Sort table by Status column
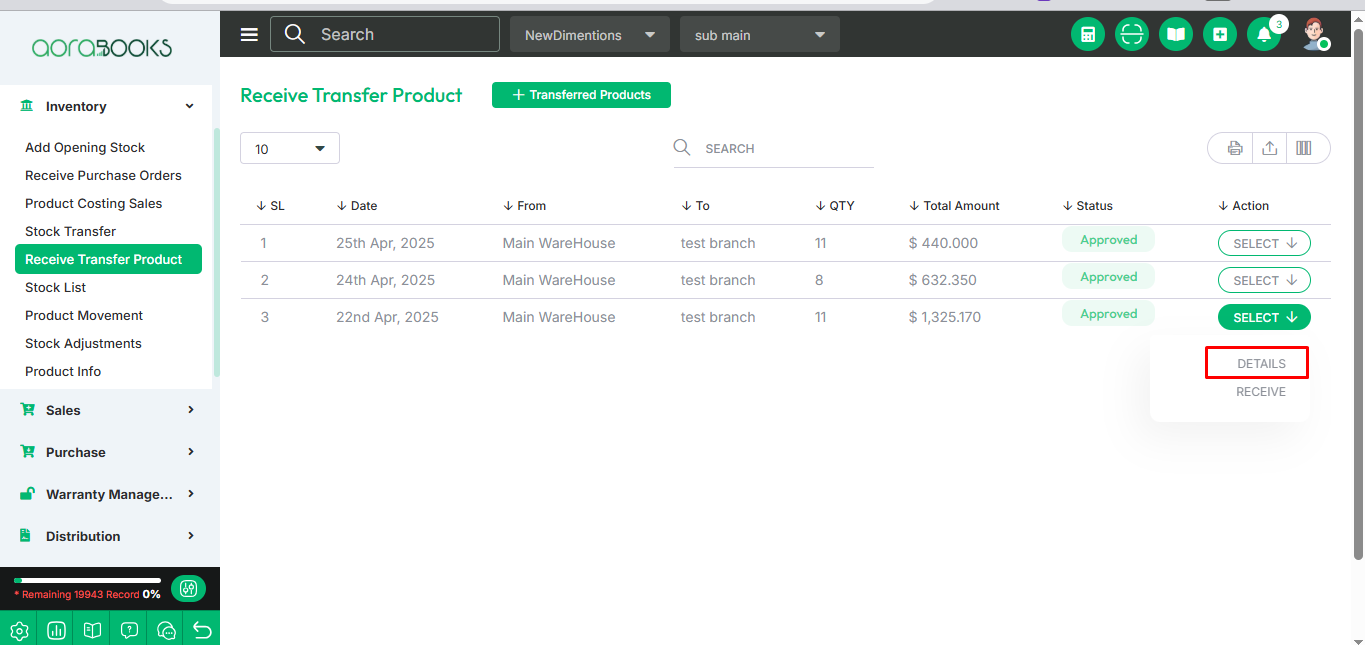The height and width of the screenshot is (645, 1365). click(1087, 206)
